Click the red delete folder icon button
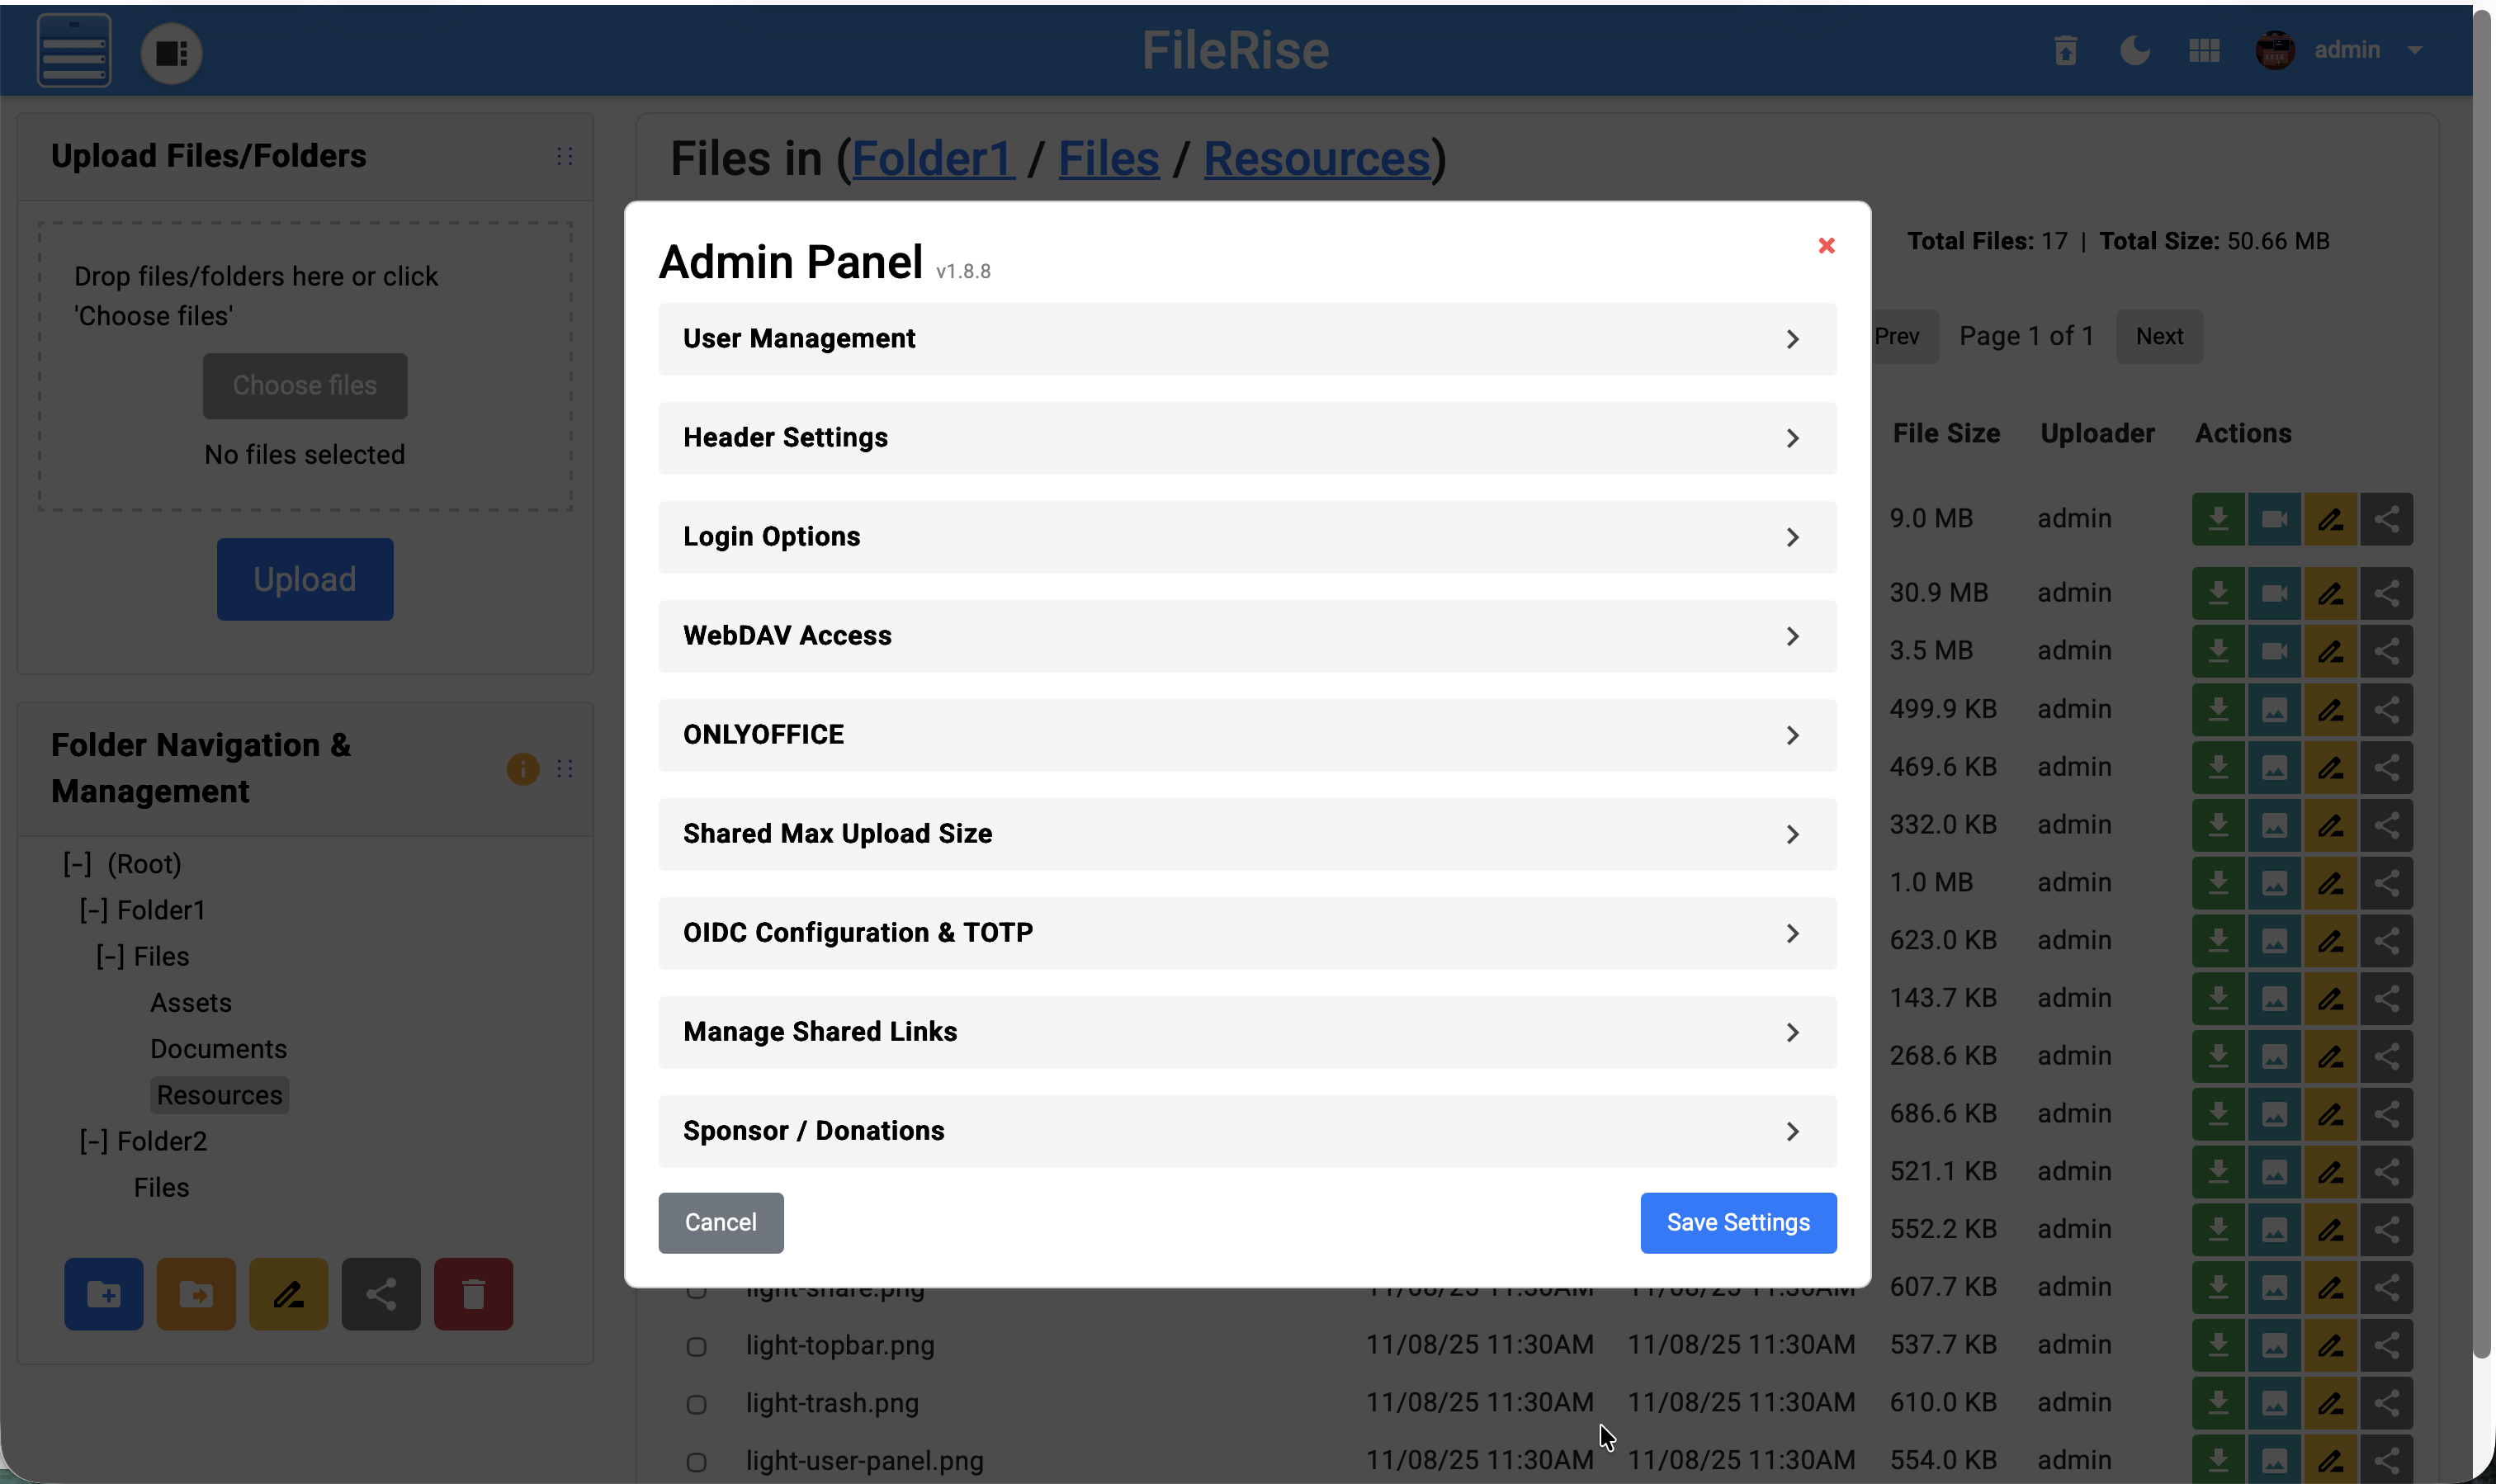 [x=473, y=1294]
